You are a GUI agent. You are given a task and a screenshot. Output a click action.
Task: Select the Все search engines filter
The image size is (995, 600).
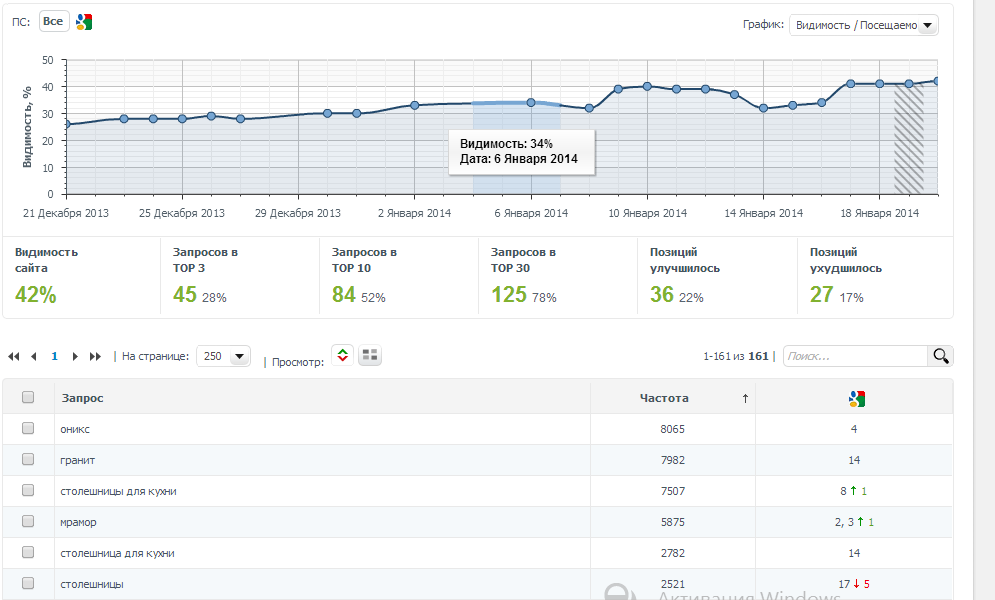pyautogui.click(x=53, y=22)
